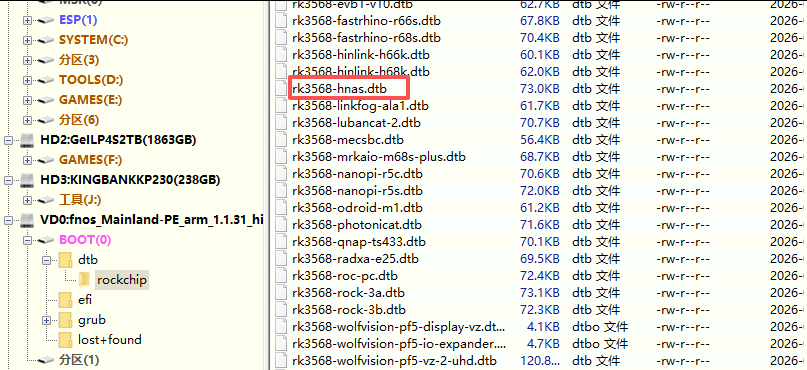
Task: Click the efi folder icon
Action: (x=65, y=300)
